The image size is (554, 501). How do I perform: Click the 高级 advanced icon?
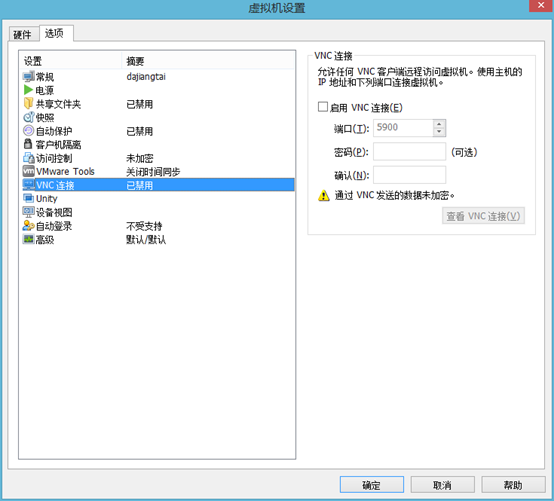tap(29, 239)
